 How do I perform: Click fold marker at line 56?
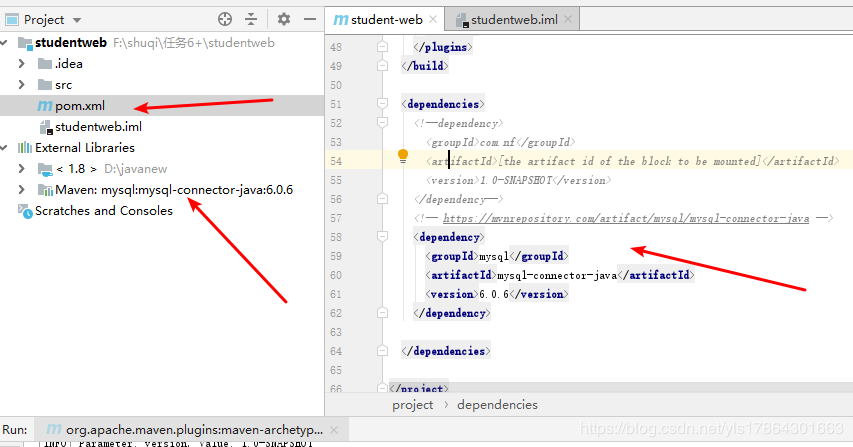[382, 199]
